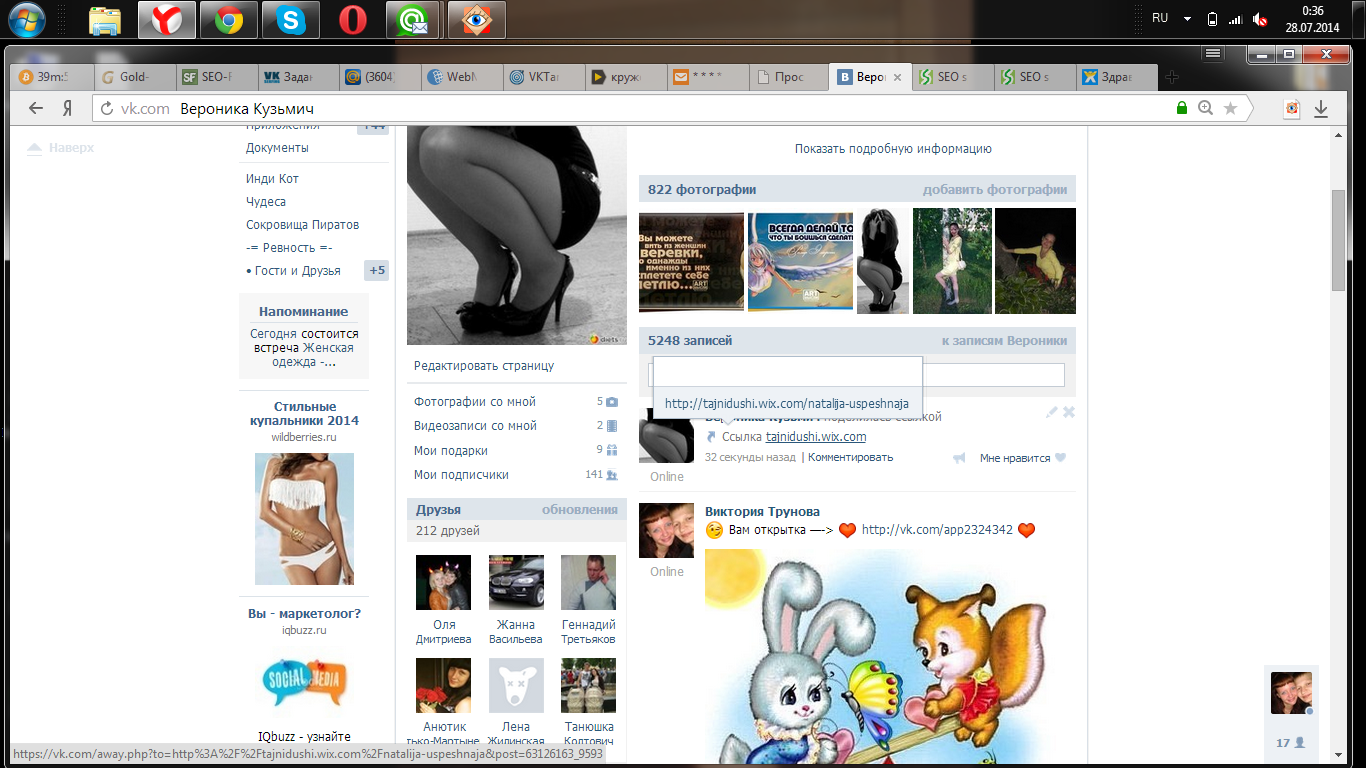Click the volume muted tray icon
The width and height of the screenshot is (1366, 768).
(1261, 19)
